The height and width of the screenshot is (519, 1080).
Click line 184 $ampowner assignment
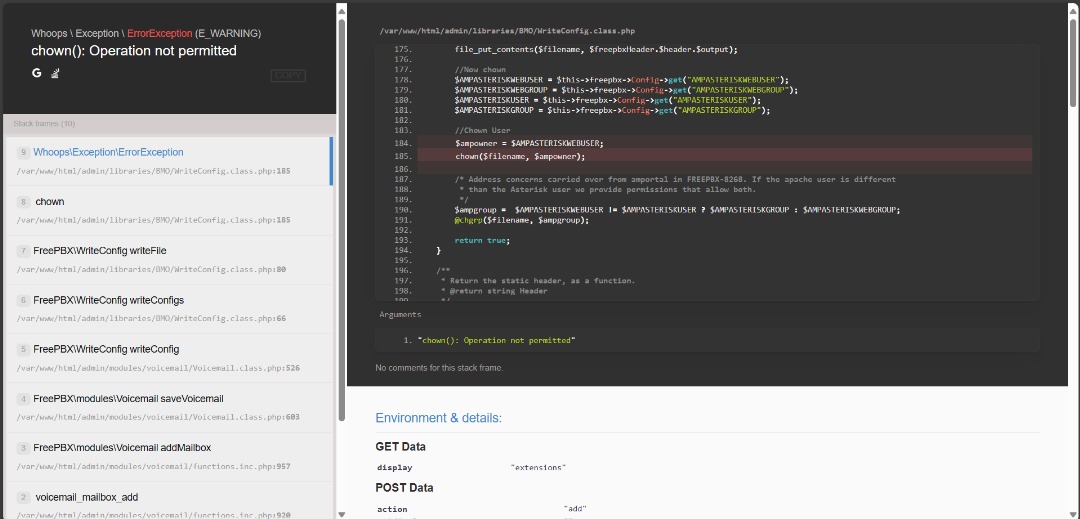[x=529, y=143]
